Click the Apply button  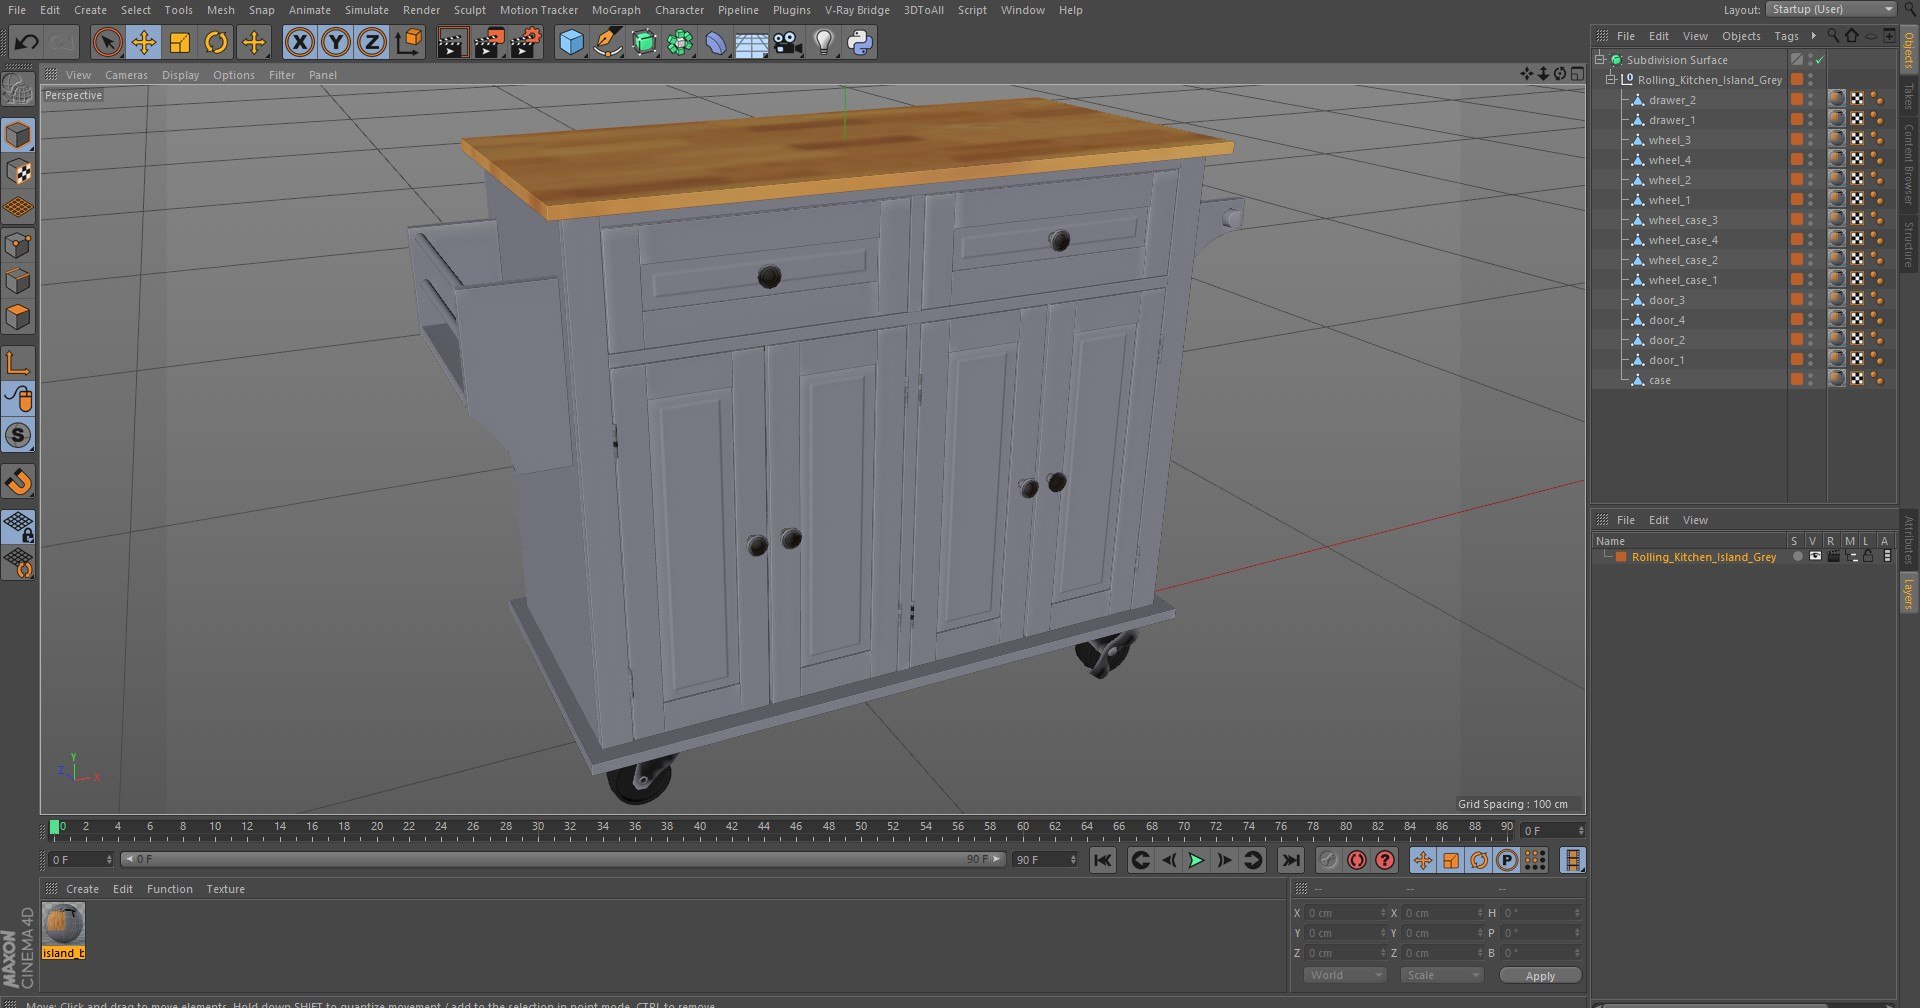[1540, 975]
